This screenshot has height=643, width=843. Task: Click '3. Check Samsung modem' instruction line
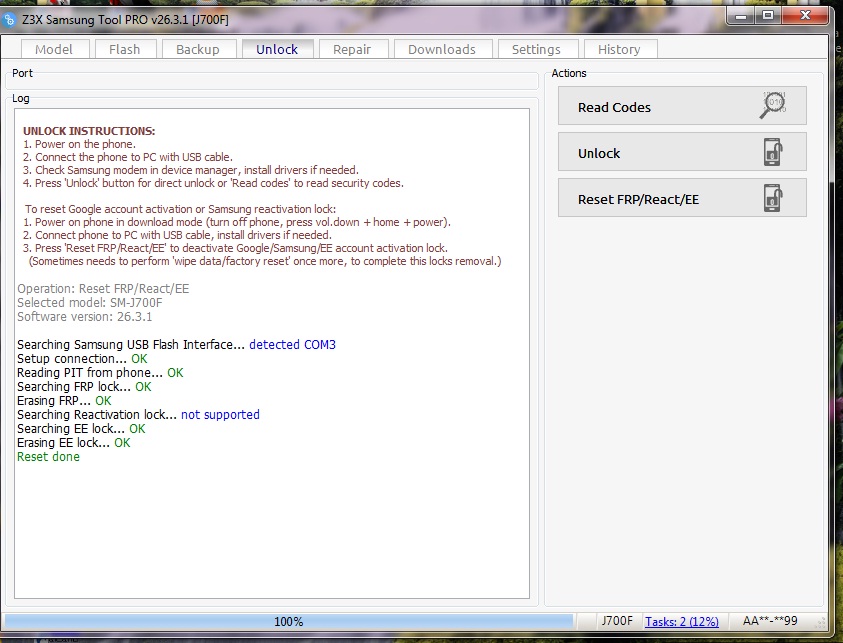[191, 170]
